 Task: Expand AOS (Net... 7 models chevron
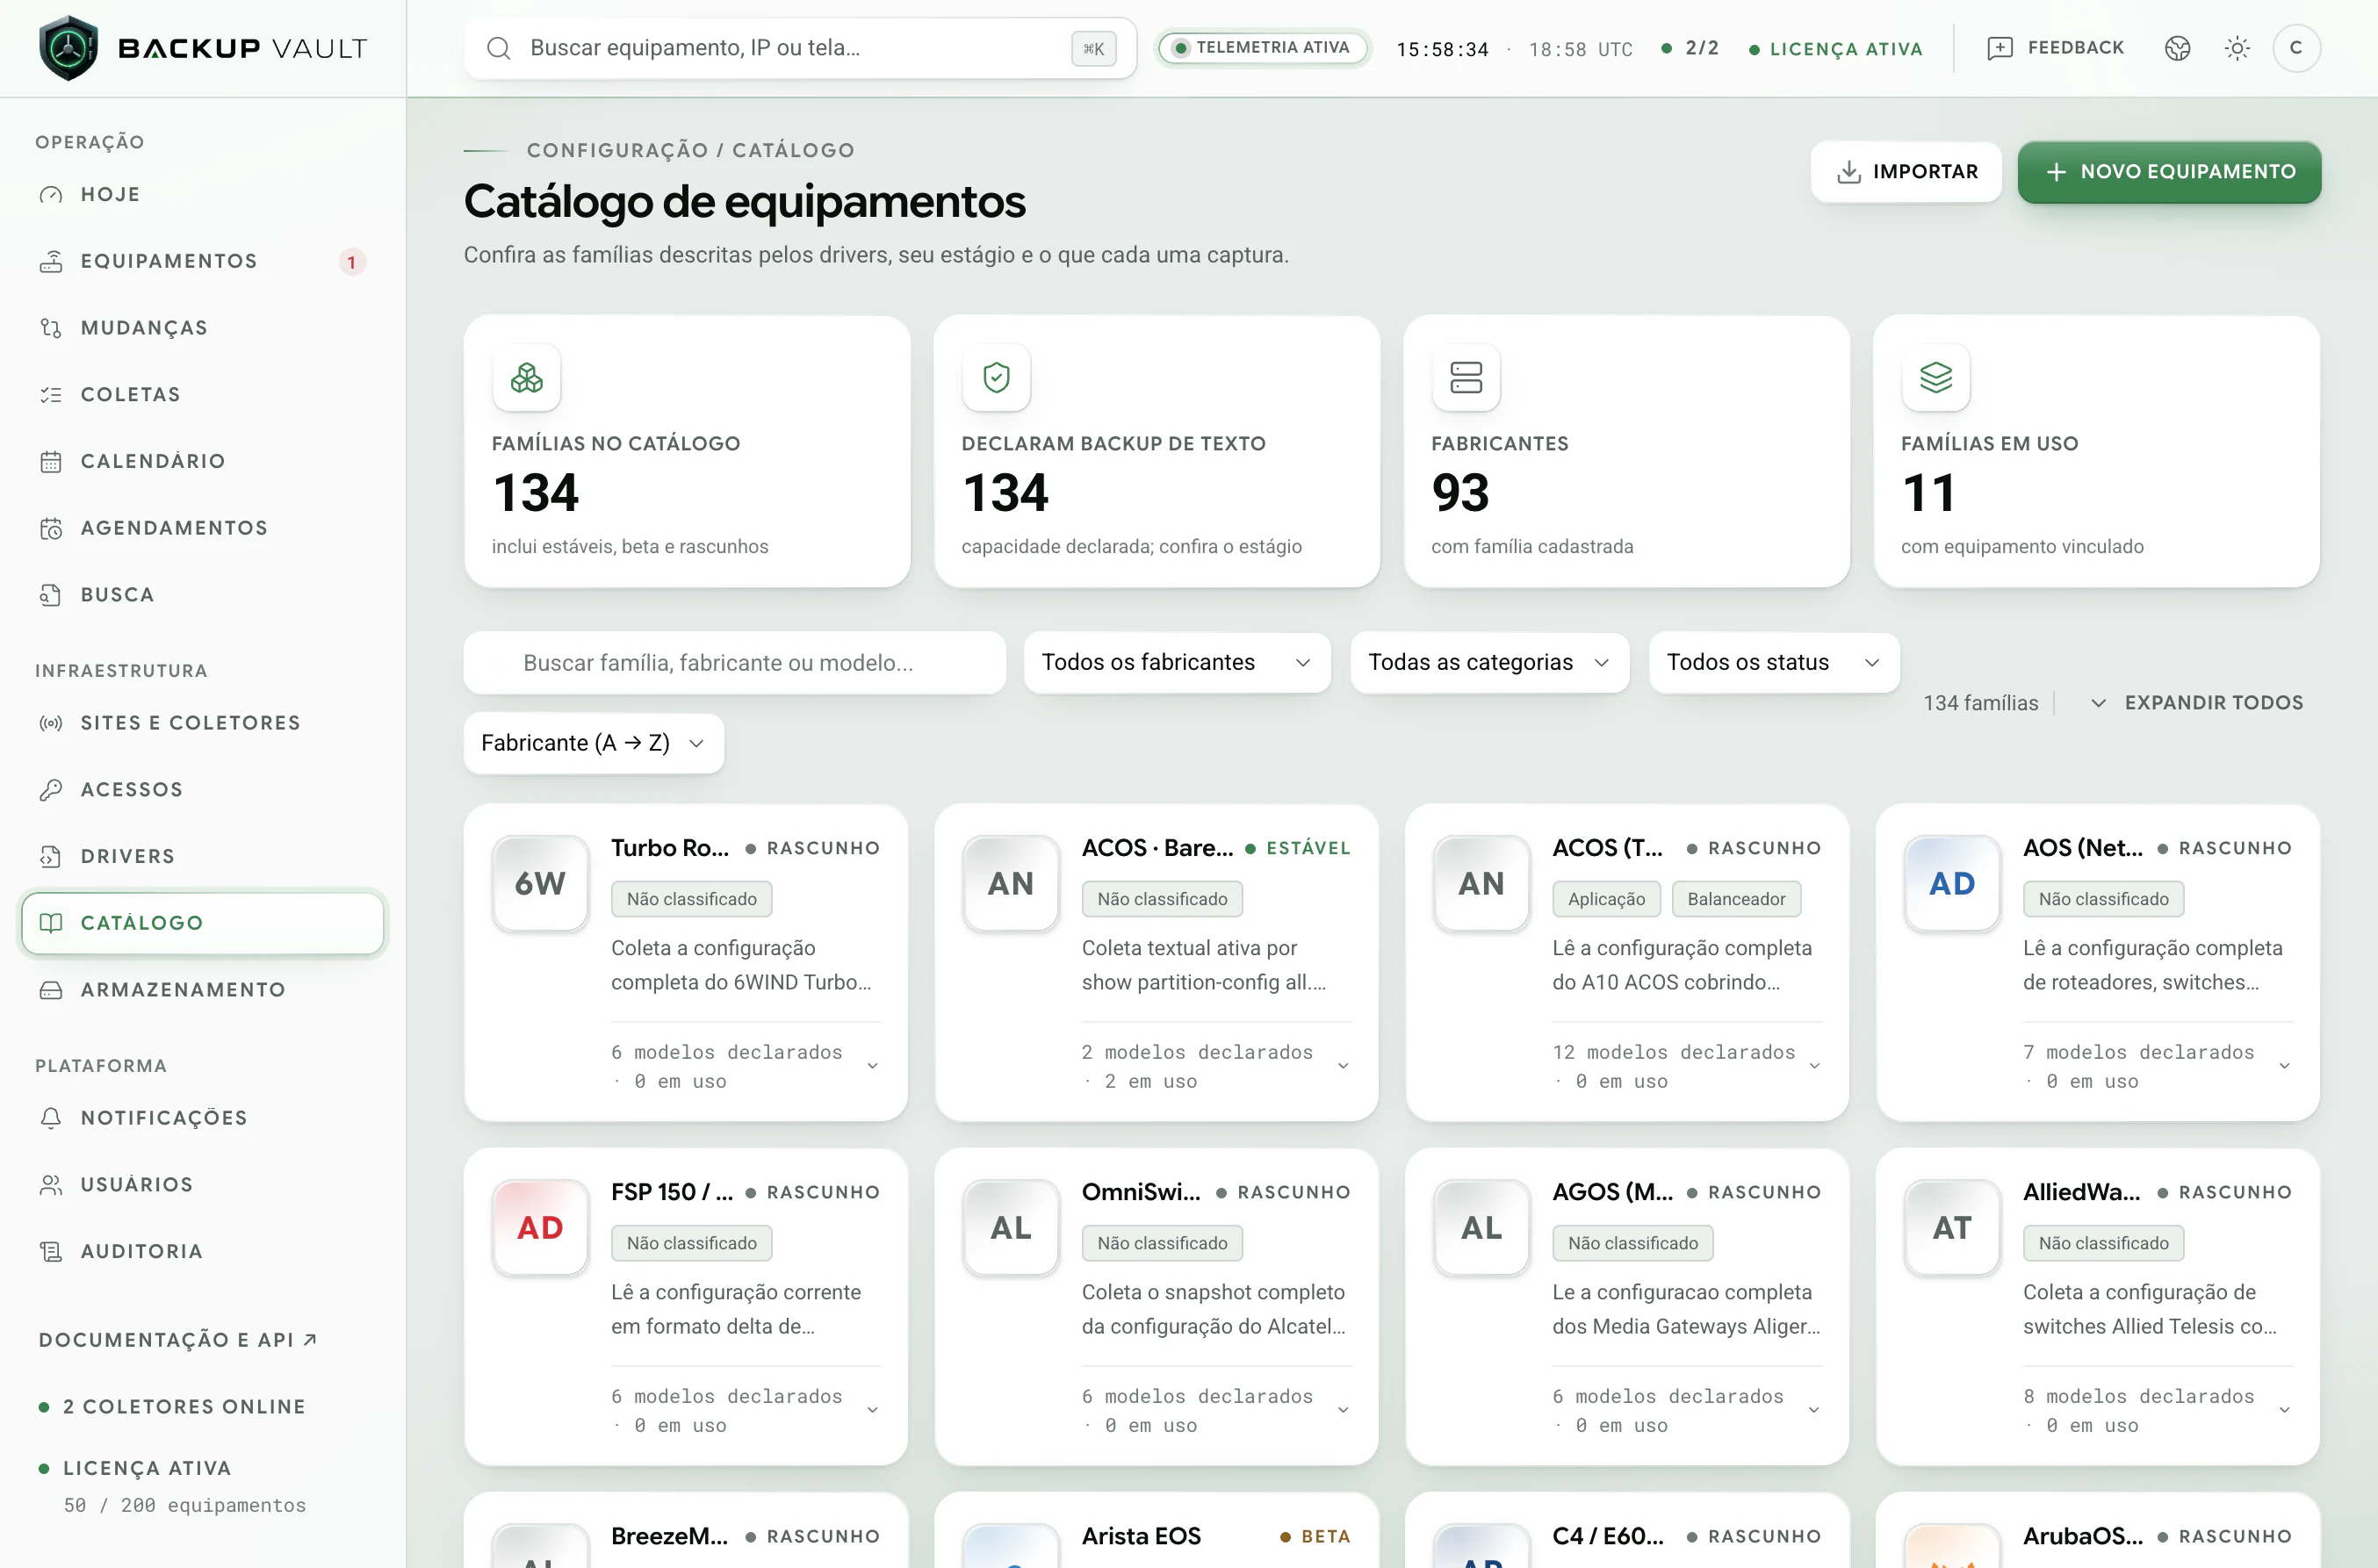click(2284, 1066)
